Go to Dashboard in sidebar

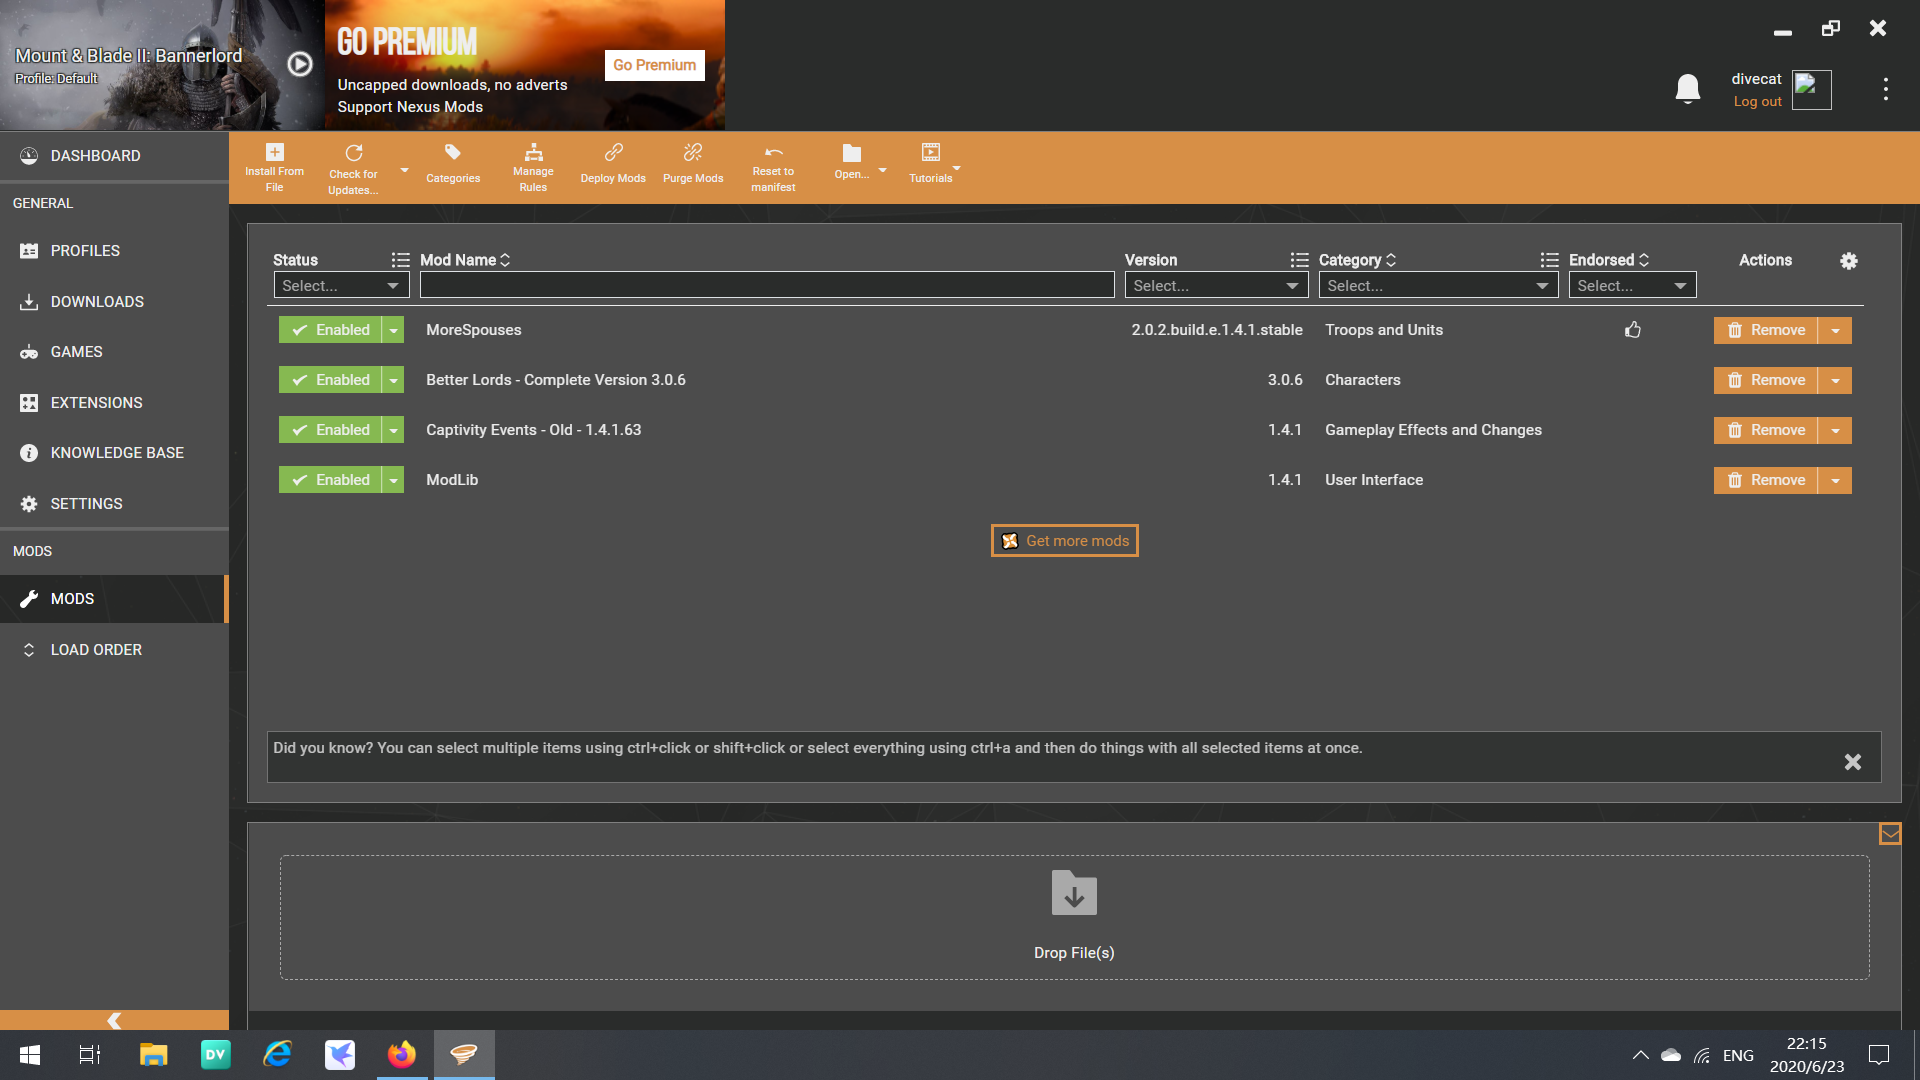click(x=114, y=156)
